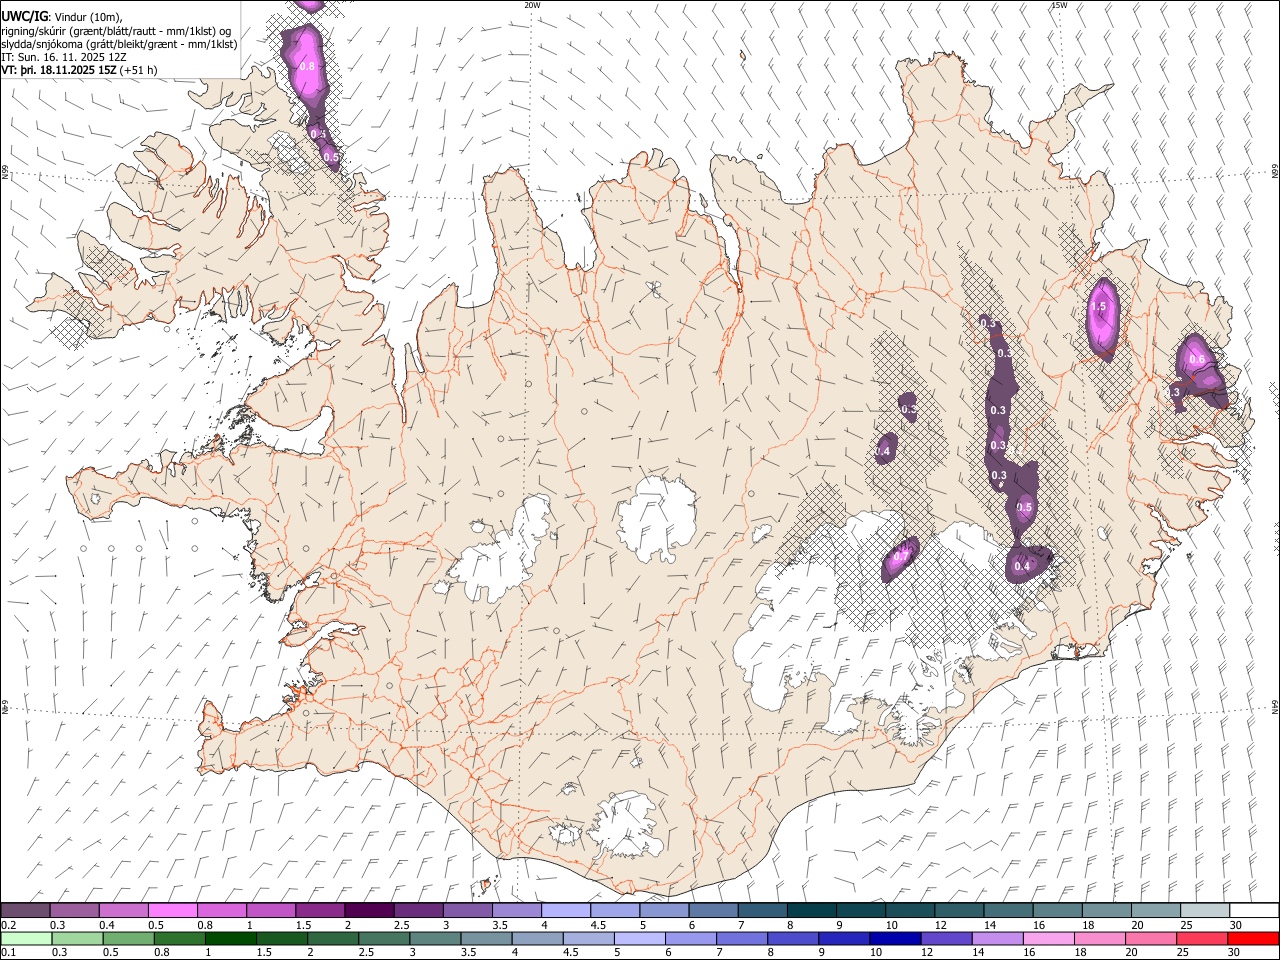The height and width of the screenshot is (960, 1280).
Task: Click the 'rigning/skúrir' description line
Action: tap(117, 31)
